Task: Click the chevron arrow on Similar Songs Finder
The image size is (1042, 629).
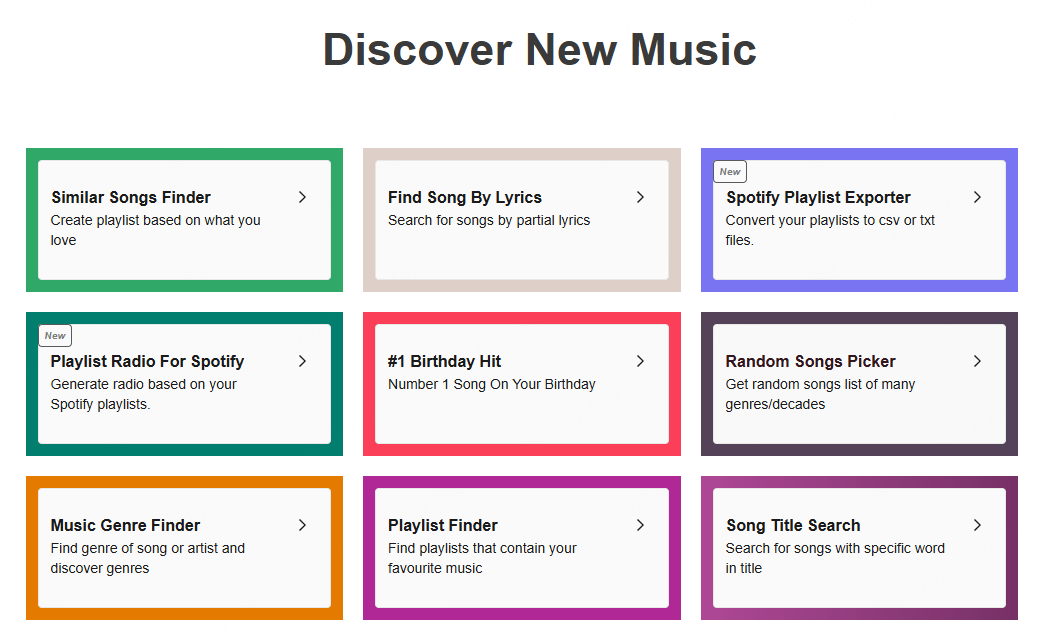Action: pyautogui.click(x=302, y=197)
